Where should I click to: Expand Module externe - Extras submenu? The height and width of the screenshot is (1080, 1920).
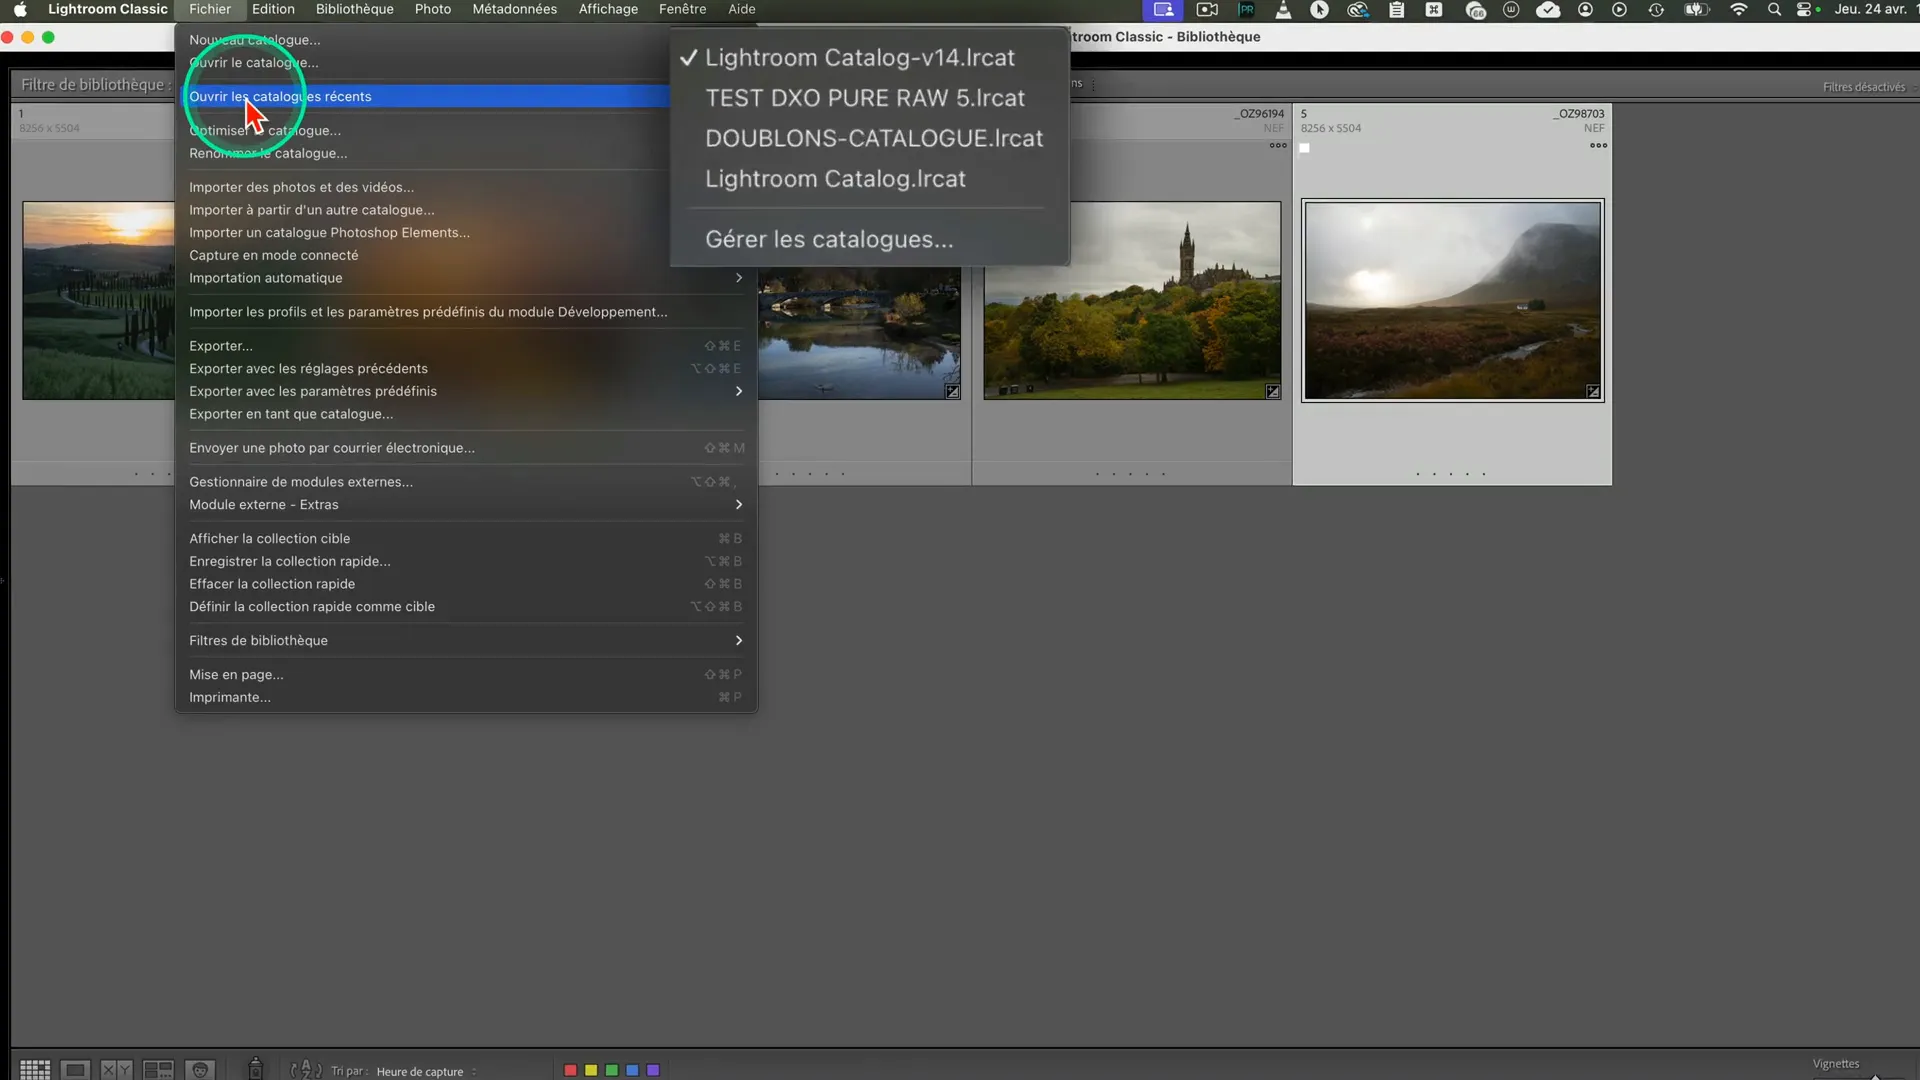click(466, 505)
